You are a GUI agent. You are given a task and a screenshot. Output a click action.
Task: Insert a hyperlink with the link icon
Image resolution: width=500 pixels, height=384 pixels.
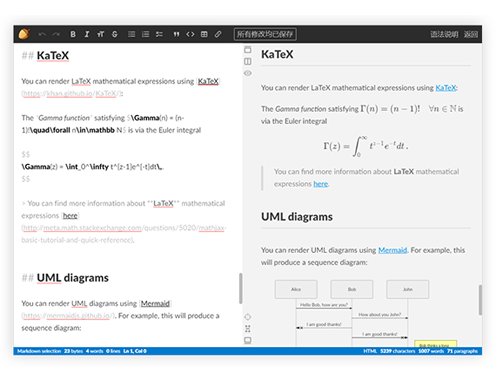click(218, 34)
